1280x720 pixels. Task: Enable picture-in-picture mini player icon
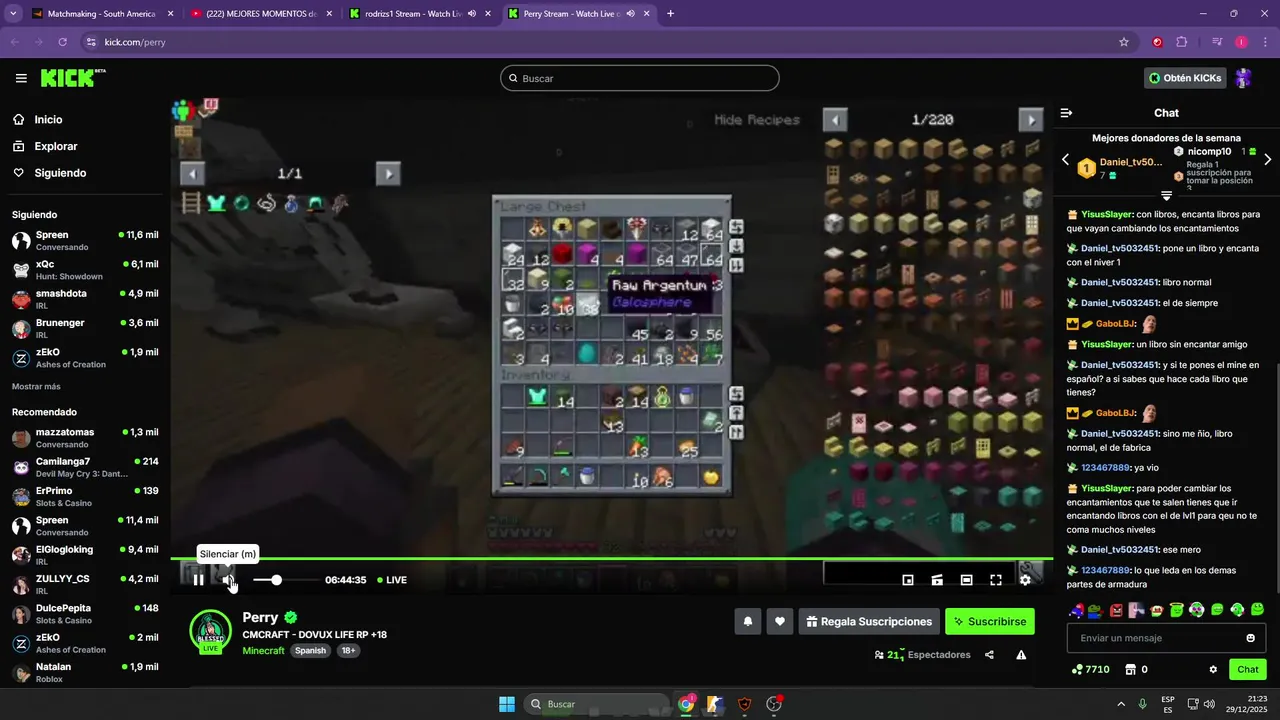point(908,580)
